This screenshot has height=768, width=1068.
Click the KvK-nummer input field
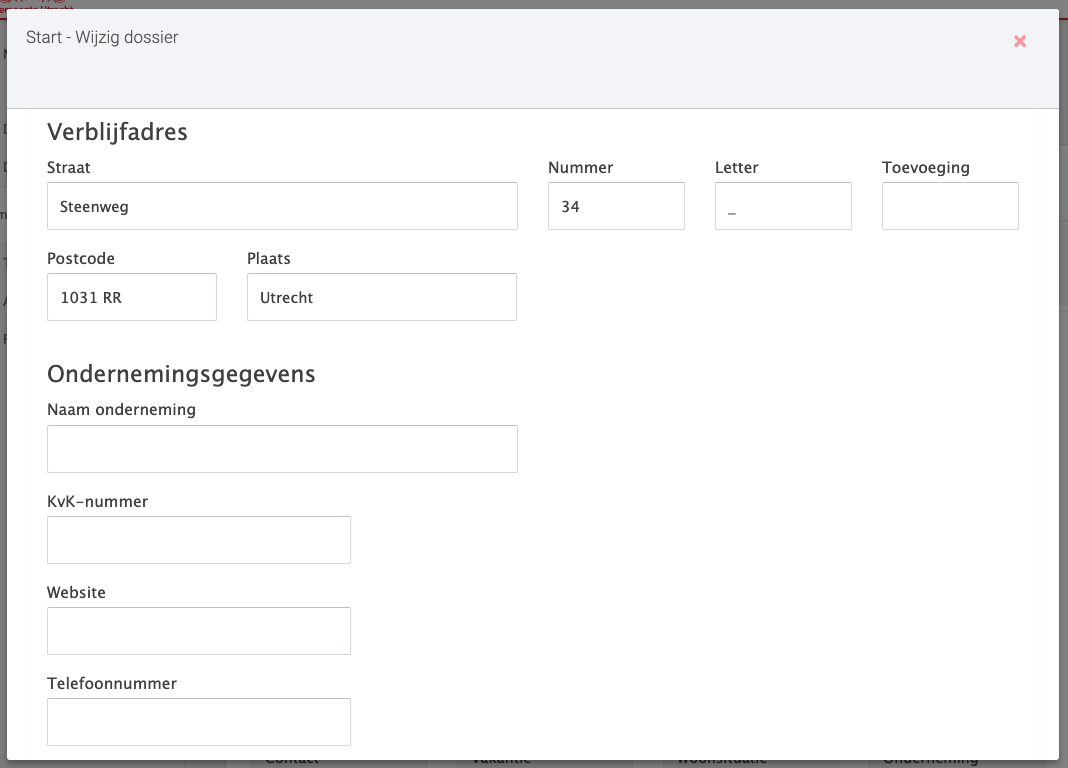(x=199, y=540)
